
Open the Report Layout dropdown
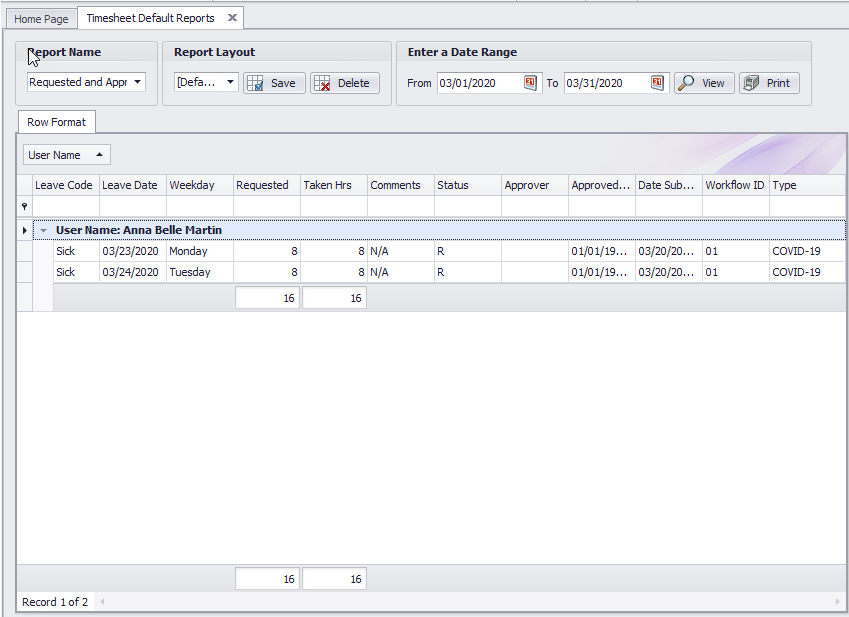coord(230,83)
